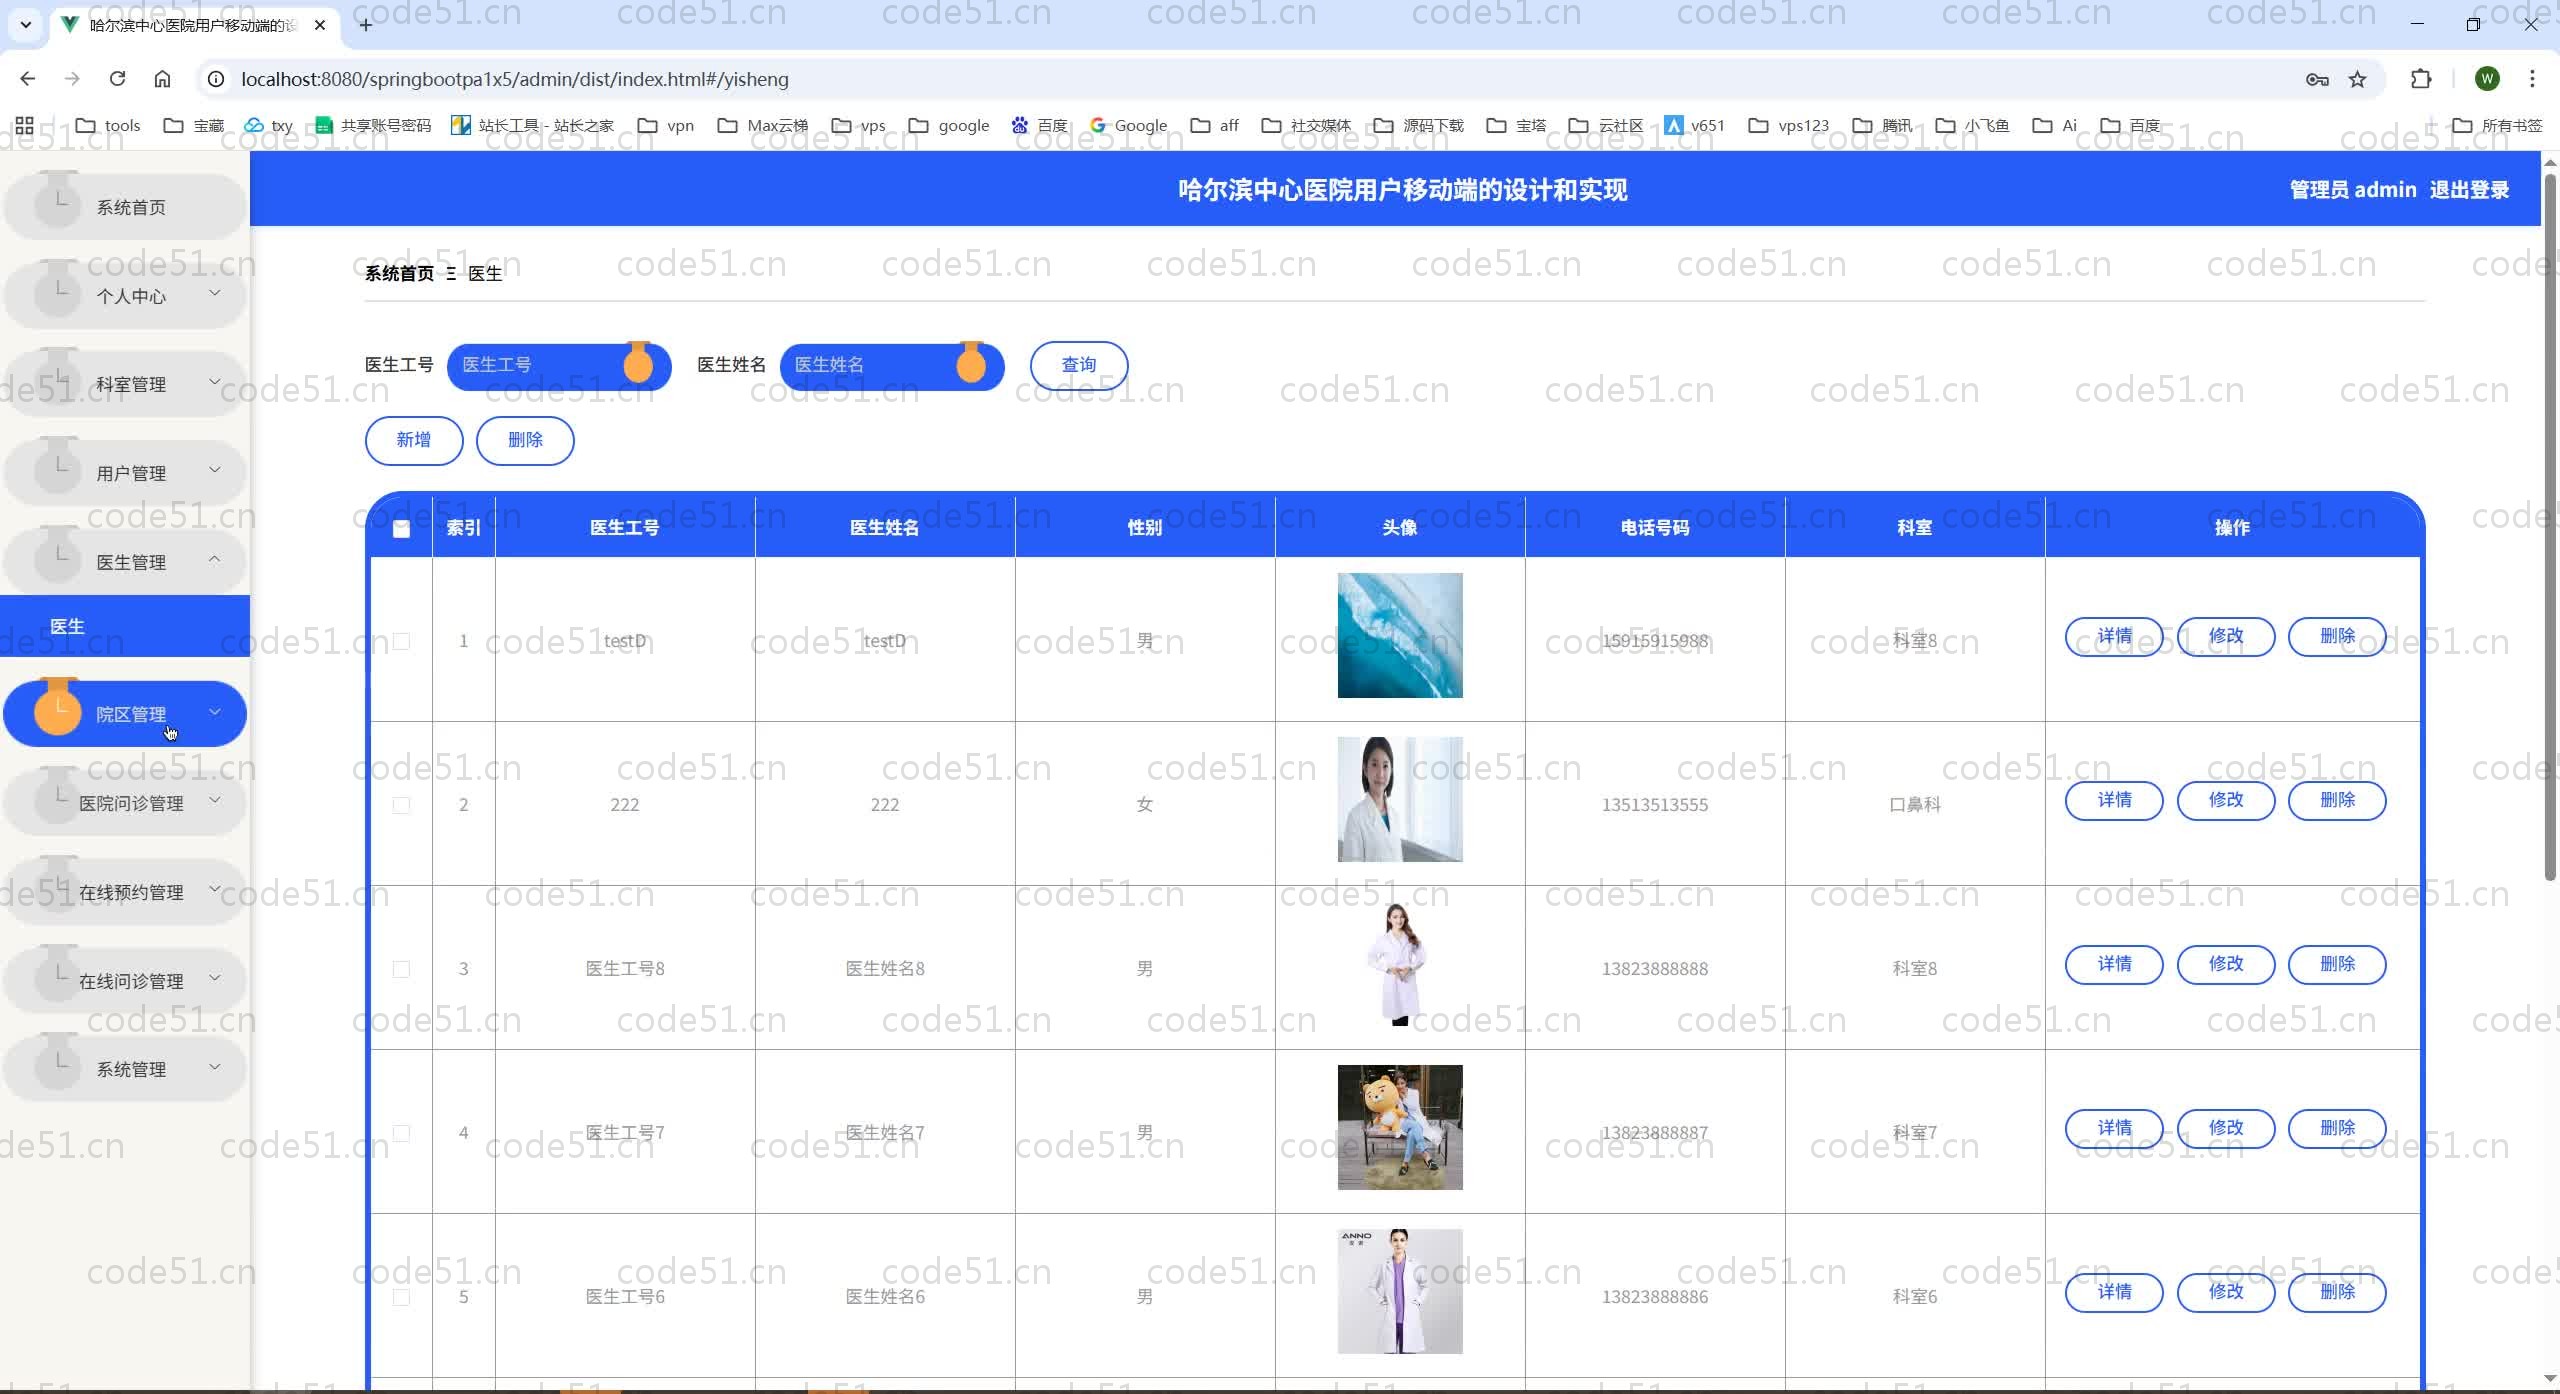The image size is (2560, 1394).
Task: Select the 医生 submenu item
Action: point(68,626)
